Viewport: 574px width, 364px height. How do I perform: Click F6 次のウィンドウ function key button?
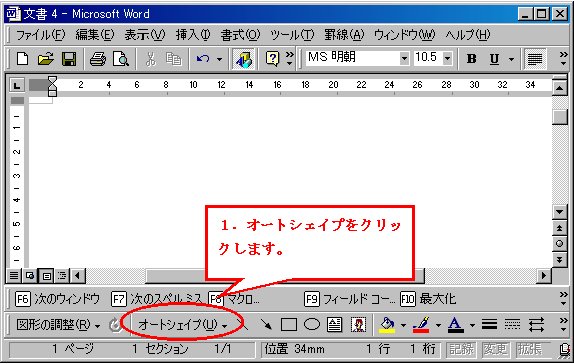coord(57,299)
